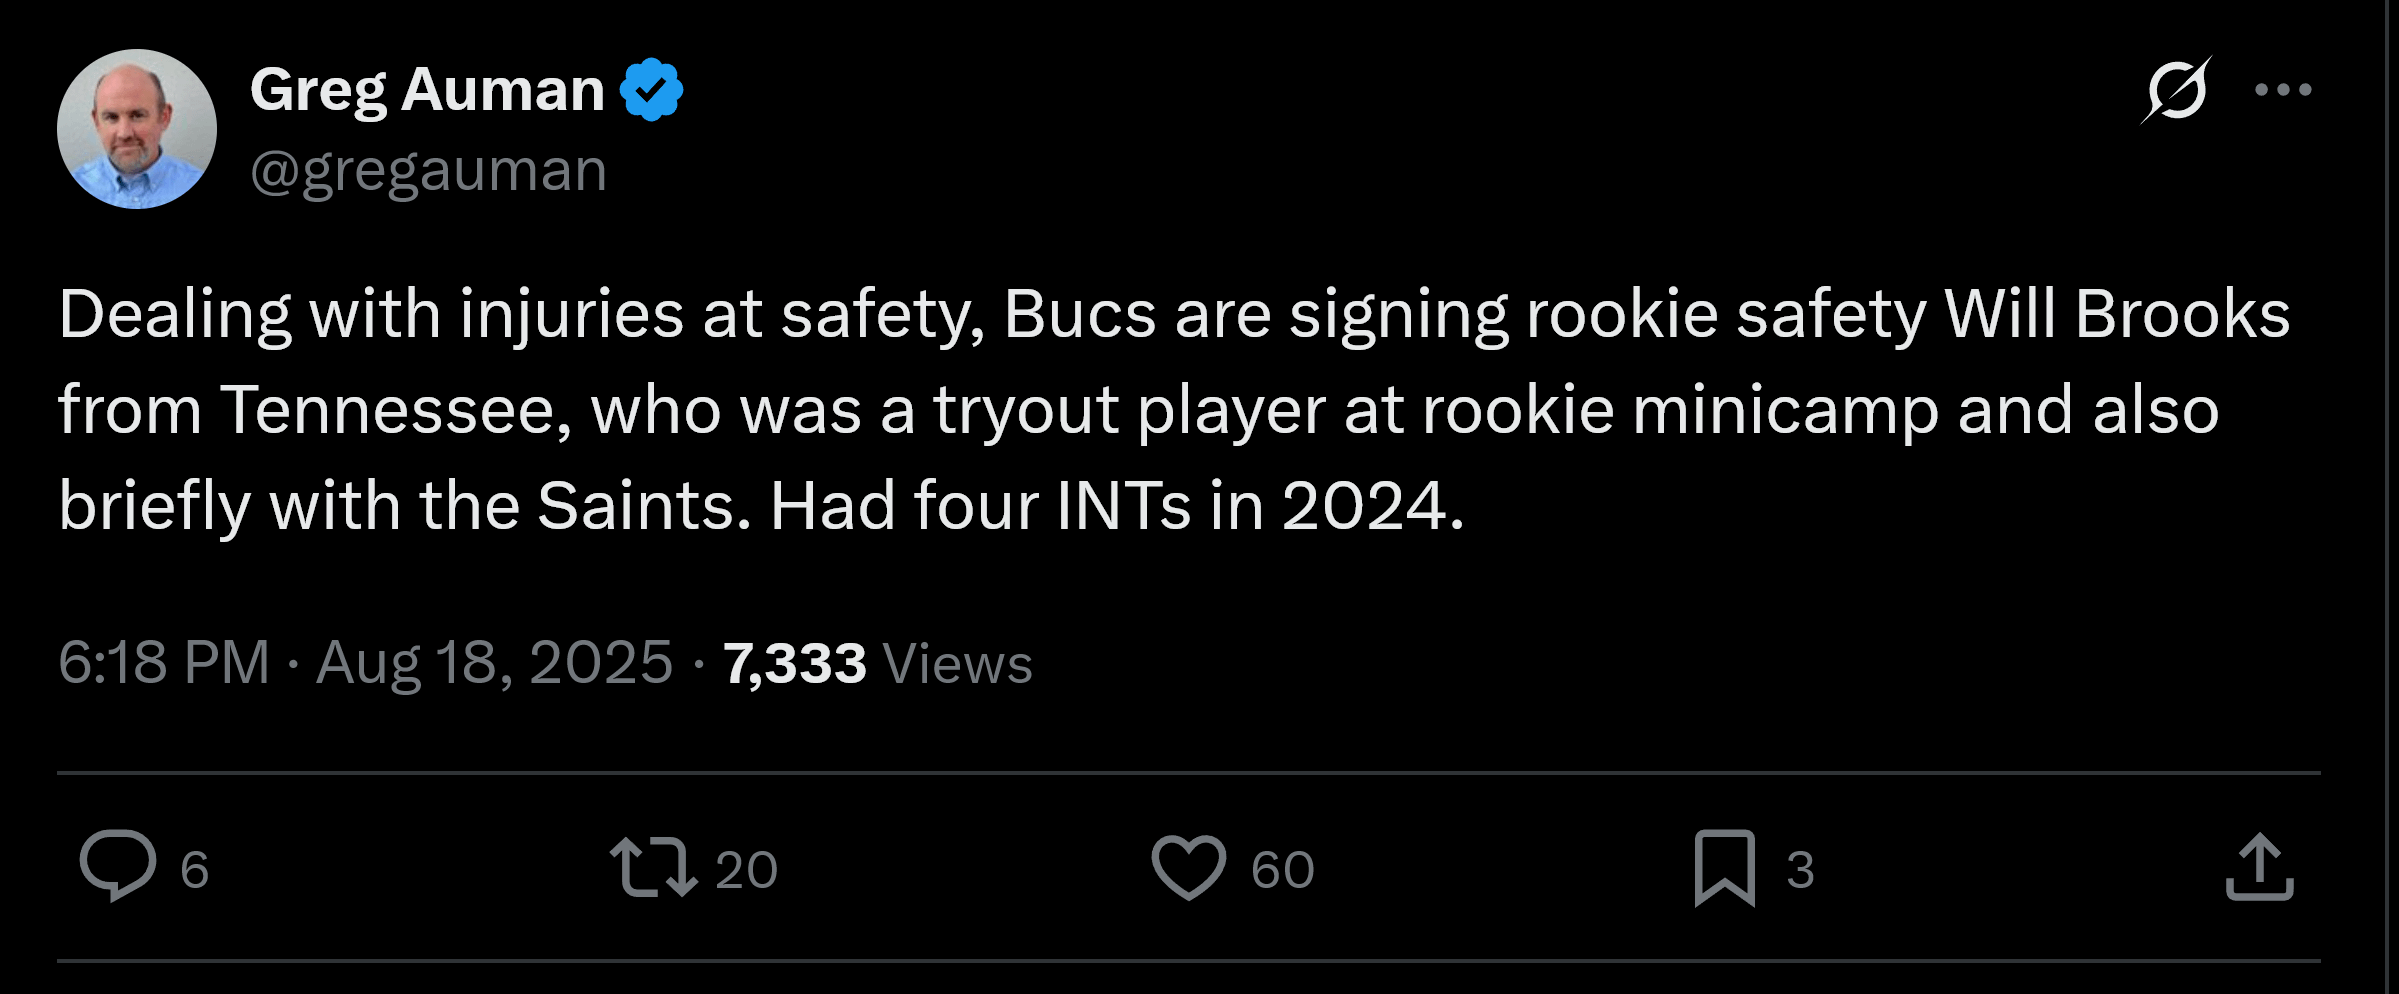Click the Grok explain-post icon
The height and width of the screenshot is (994, 2399).
pos(2176,90)
